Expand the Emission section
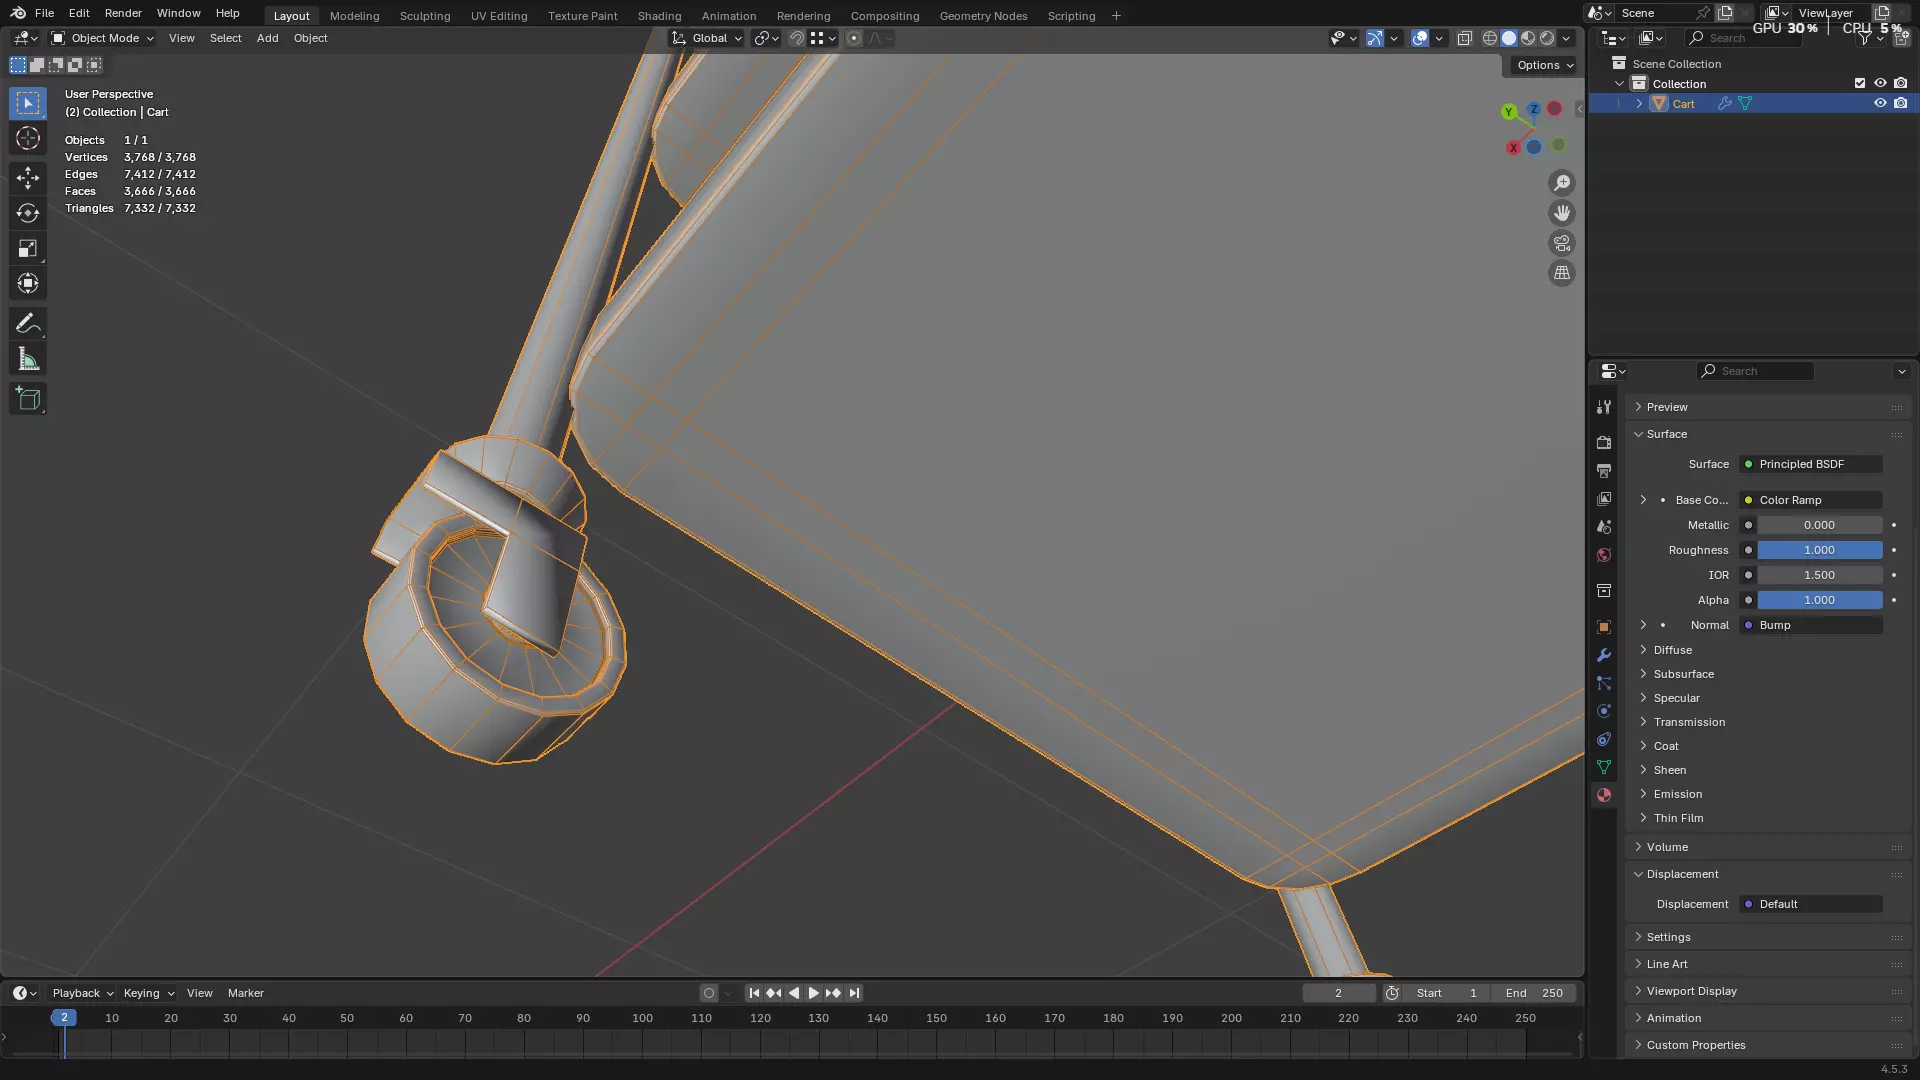The width and height of the screenshot is (1920, 1080). click(1677, 794)
